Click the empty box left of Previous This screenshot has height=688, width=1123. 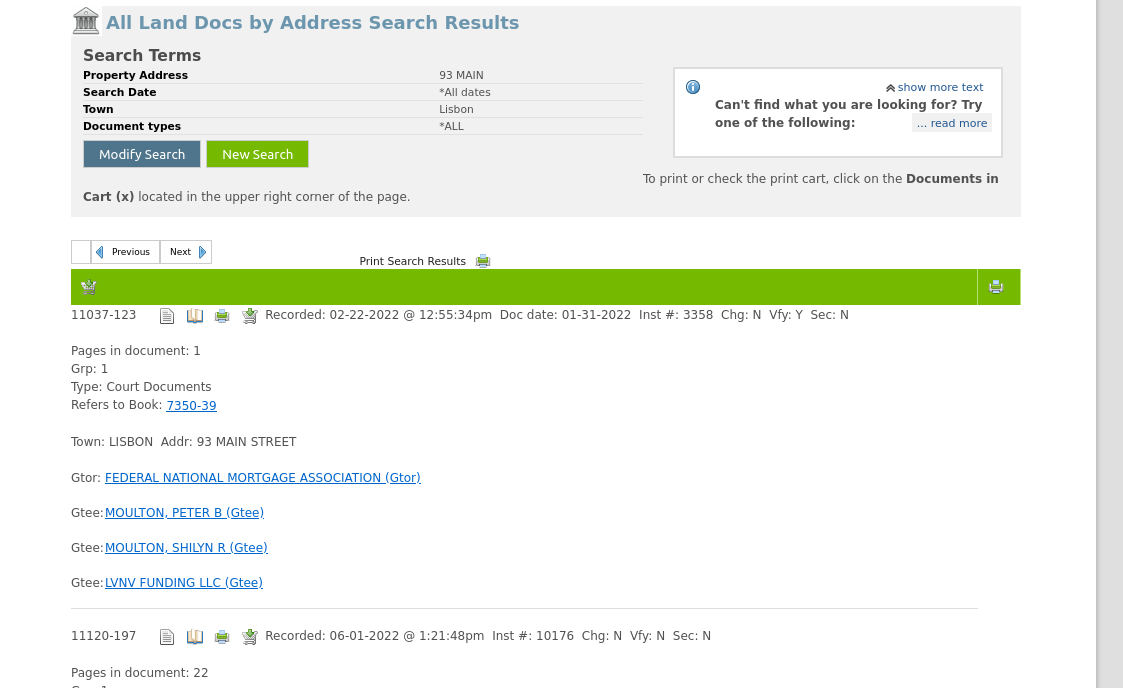(81, 252)
